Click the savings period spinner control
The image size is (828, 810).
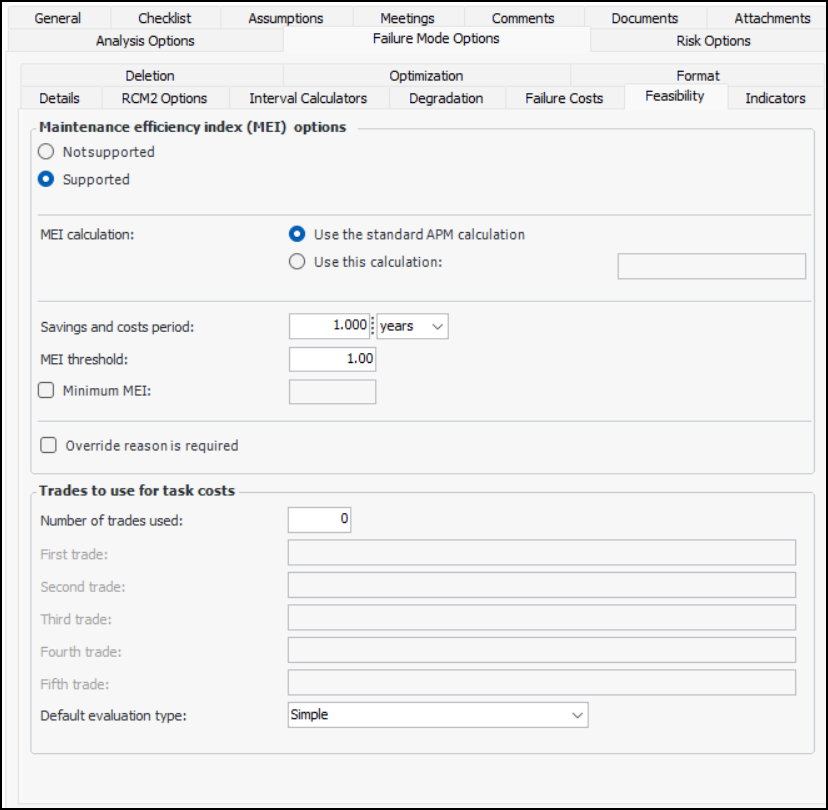373,326
